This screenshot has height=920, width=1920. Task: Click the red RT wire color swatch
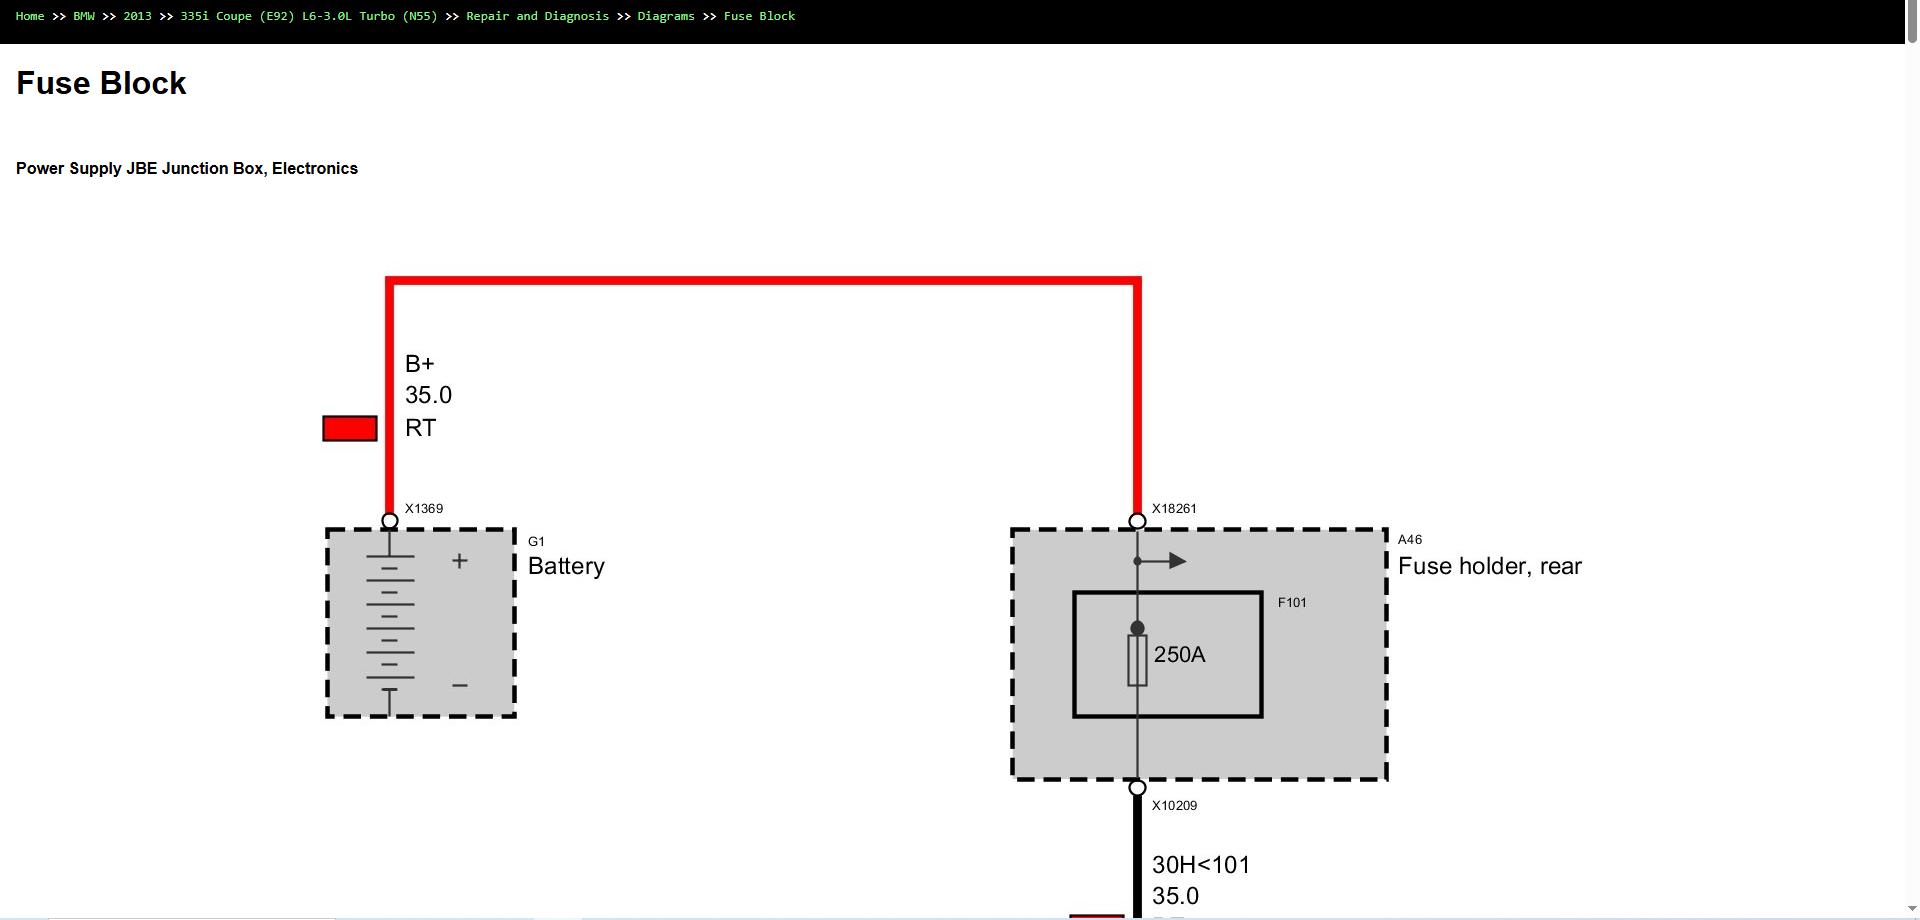click(350, 428)
